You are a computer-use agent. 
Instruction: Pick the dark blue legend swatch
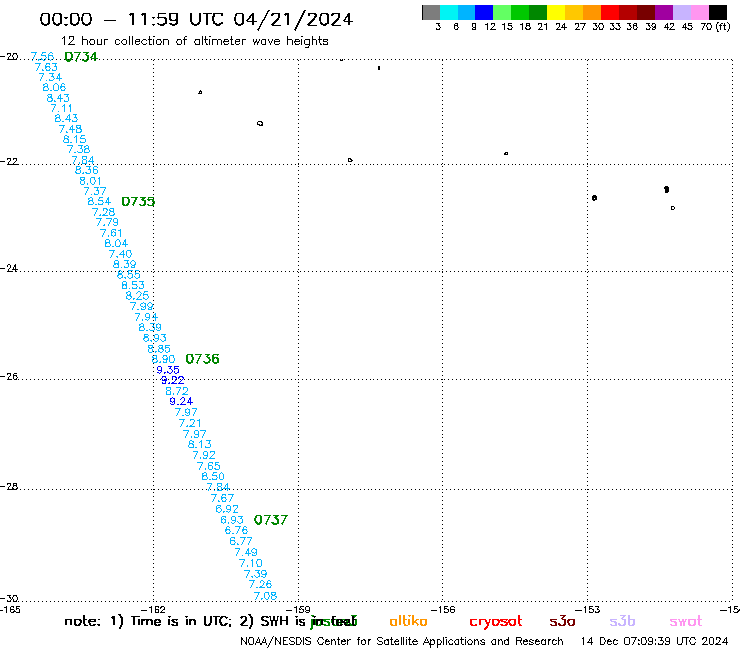click(484, 12)
